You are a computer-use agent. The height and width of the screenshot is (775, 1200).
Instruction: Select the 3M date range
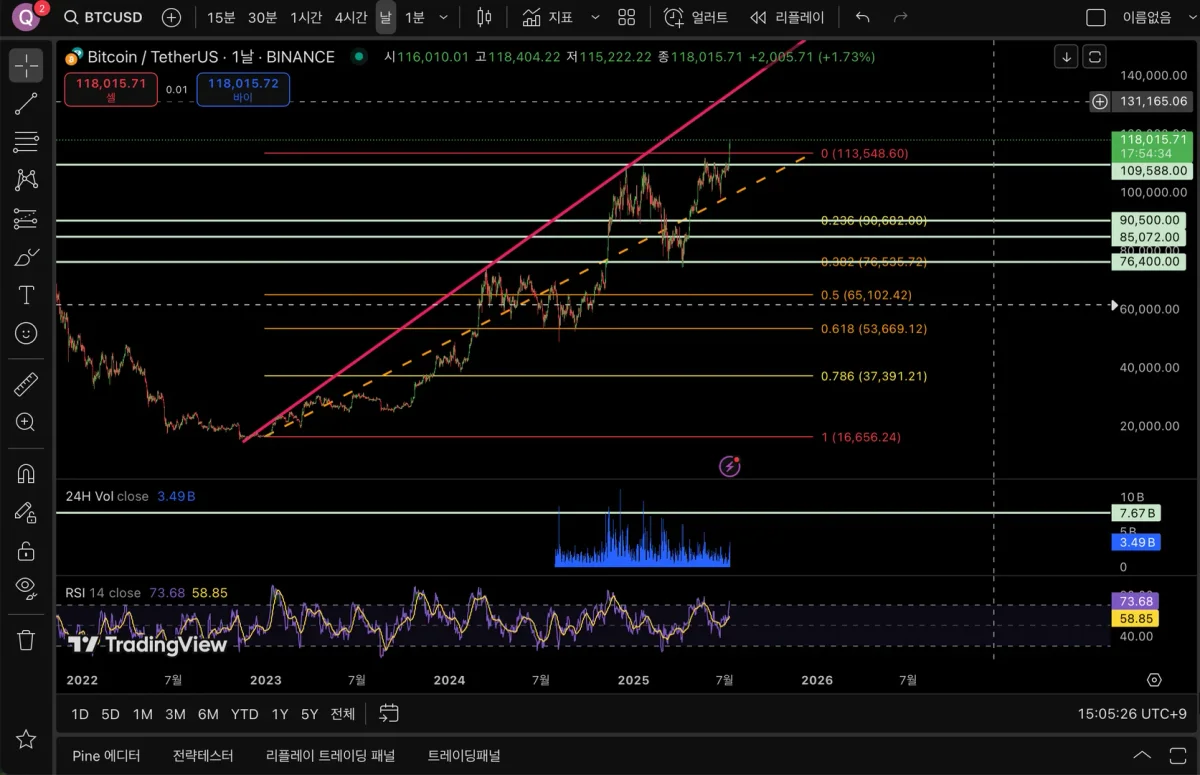point(175,714)
